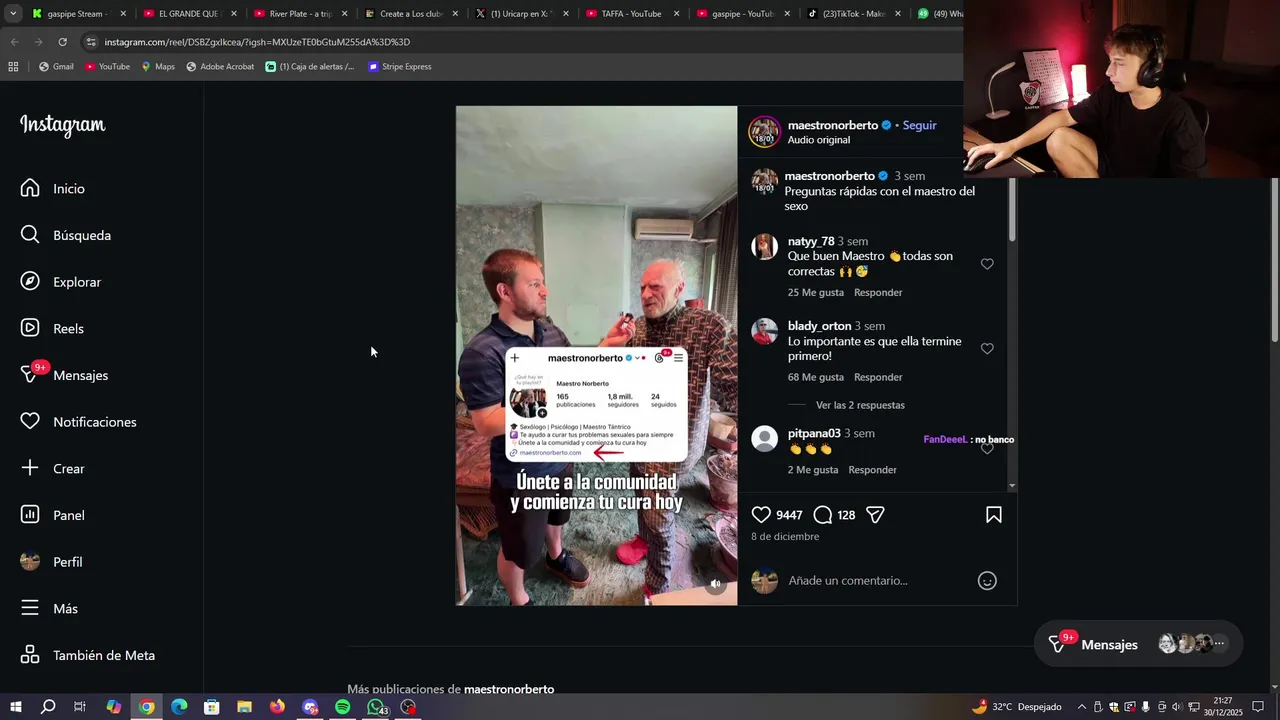The image size is (1280, 720).
Task: Open Perfil from the sidebar
Action: click(52, 562)
